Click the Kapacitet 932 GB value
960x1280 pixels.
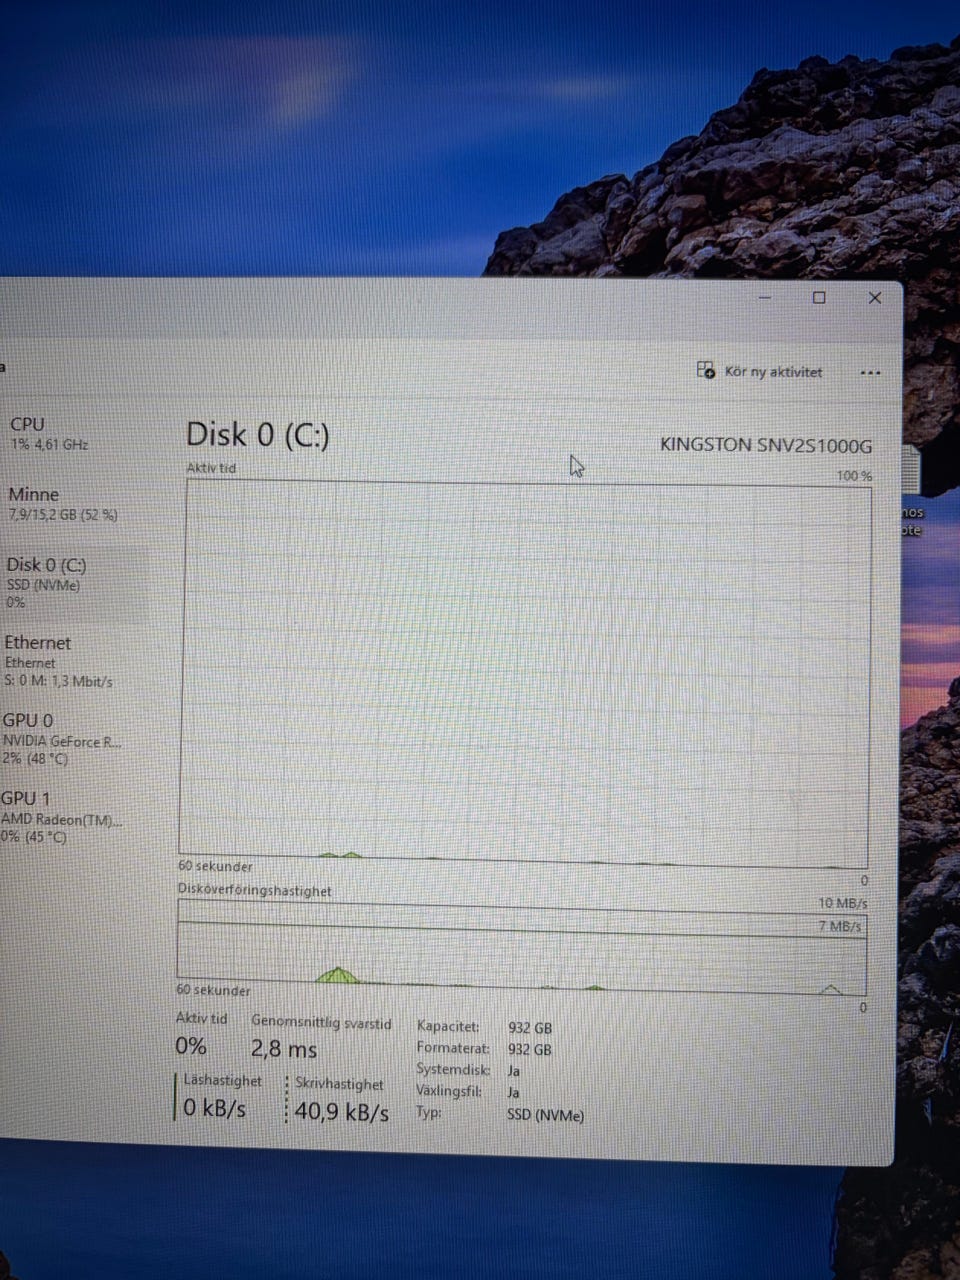point(530,1028)
